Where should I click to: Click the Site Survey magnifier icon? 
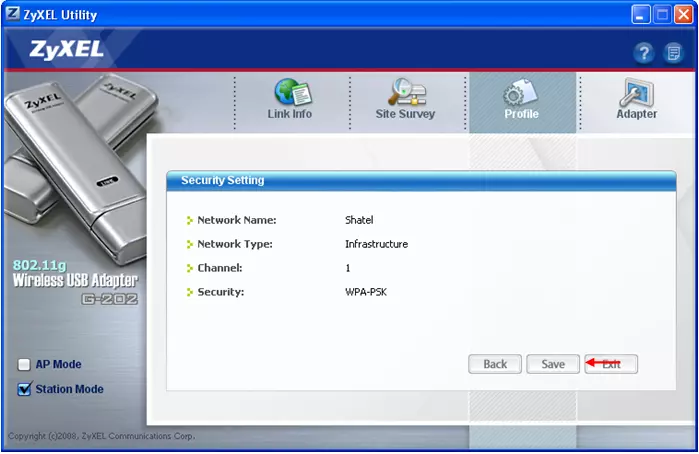407,91
